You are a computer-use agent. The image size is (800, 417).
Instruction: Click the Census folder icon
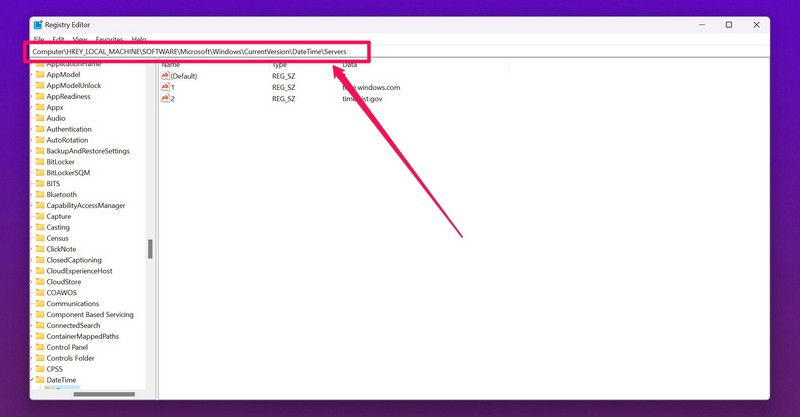40,238
